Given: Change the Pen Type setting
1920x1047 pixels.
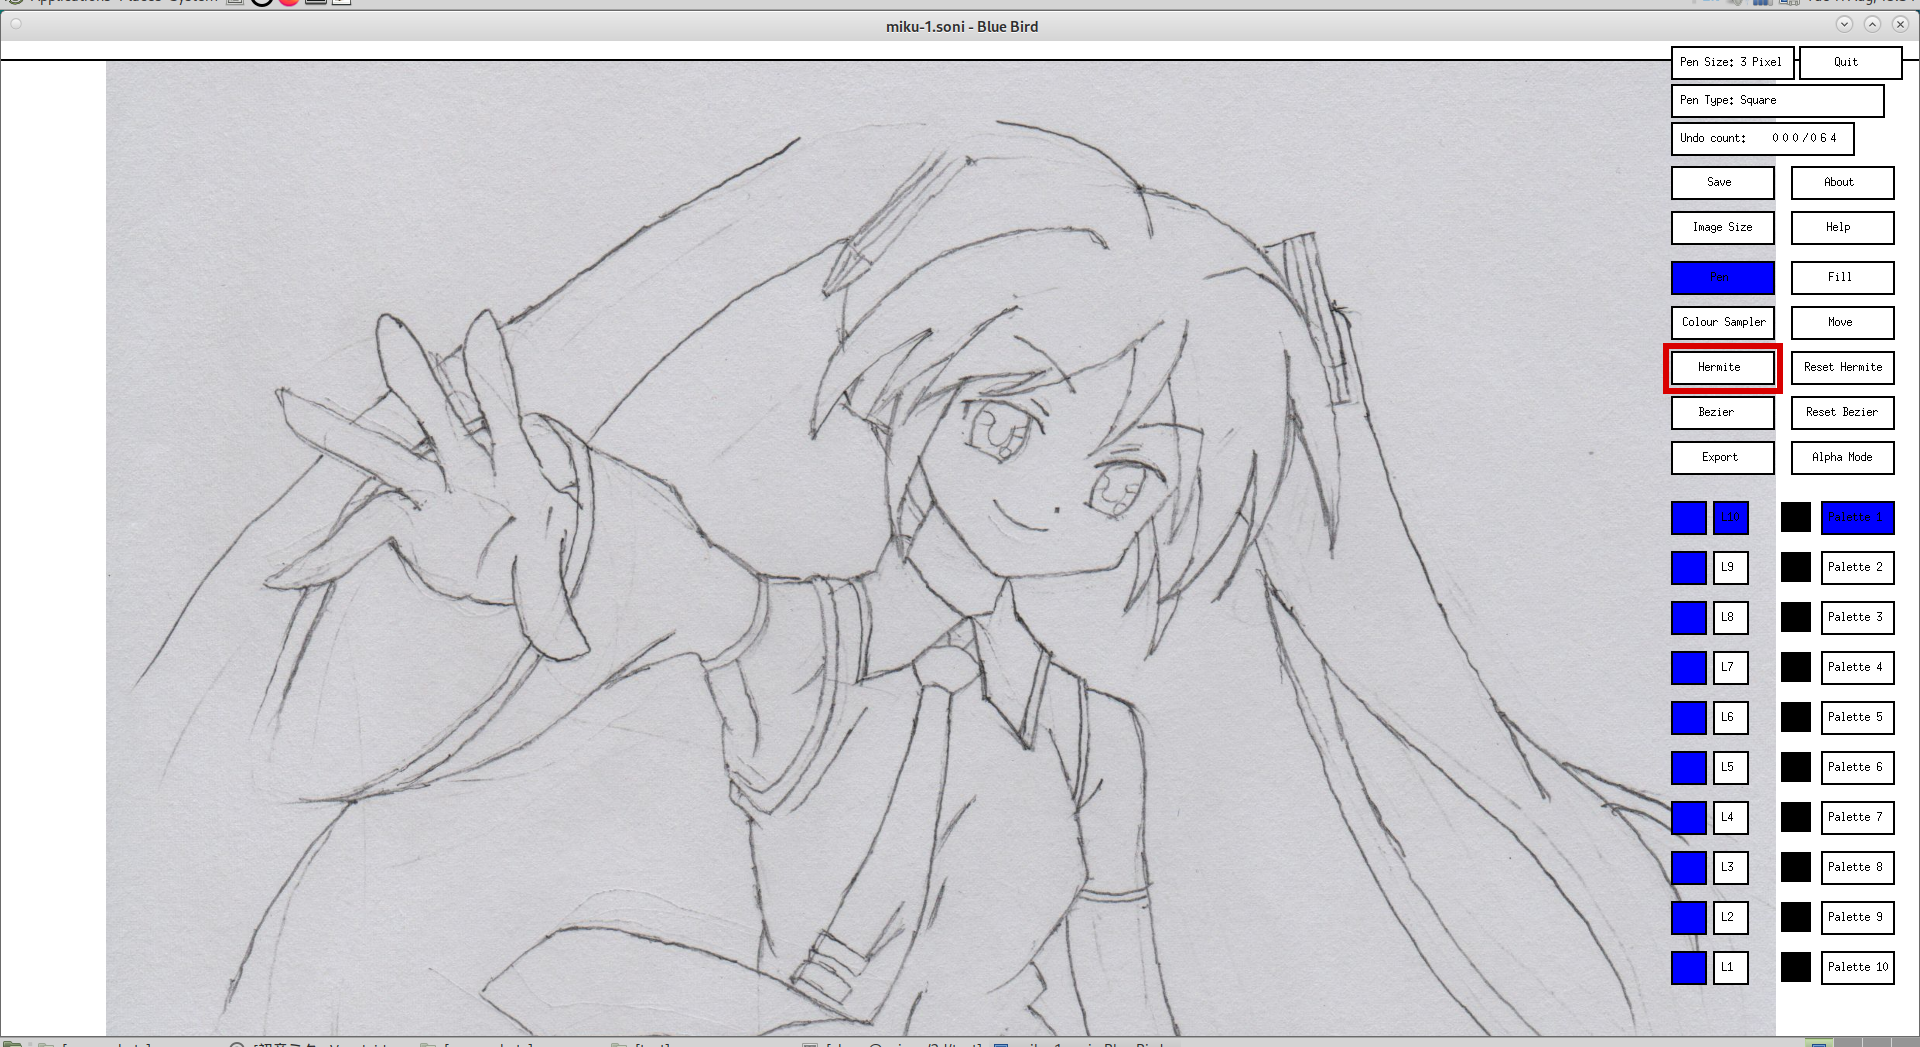Looking at the screenshot, I should pyautogui.click(x=1777, y=100).
